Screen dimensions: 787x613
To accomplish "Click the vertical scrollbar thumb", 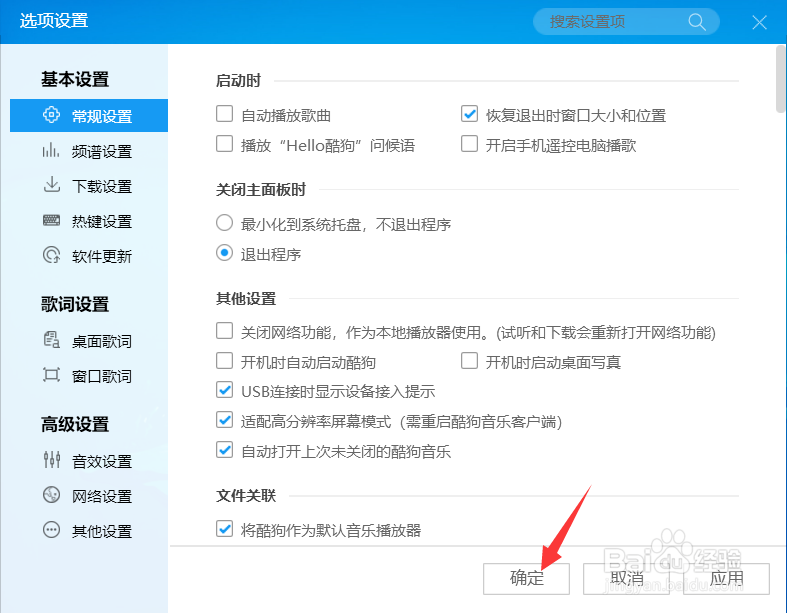I will pyautogui.click(x=781, y=79).
